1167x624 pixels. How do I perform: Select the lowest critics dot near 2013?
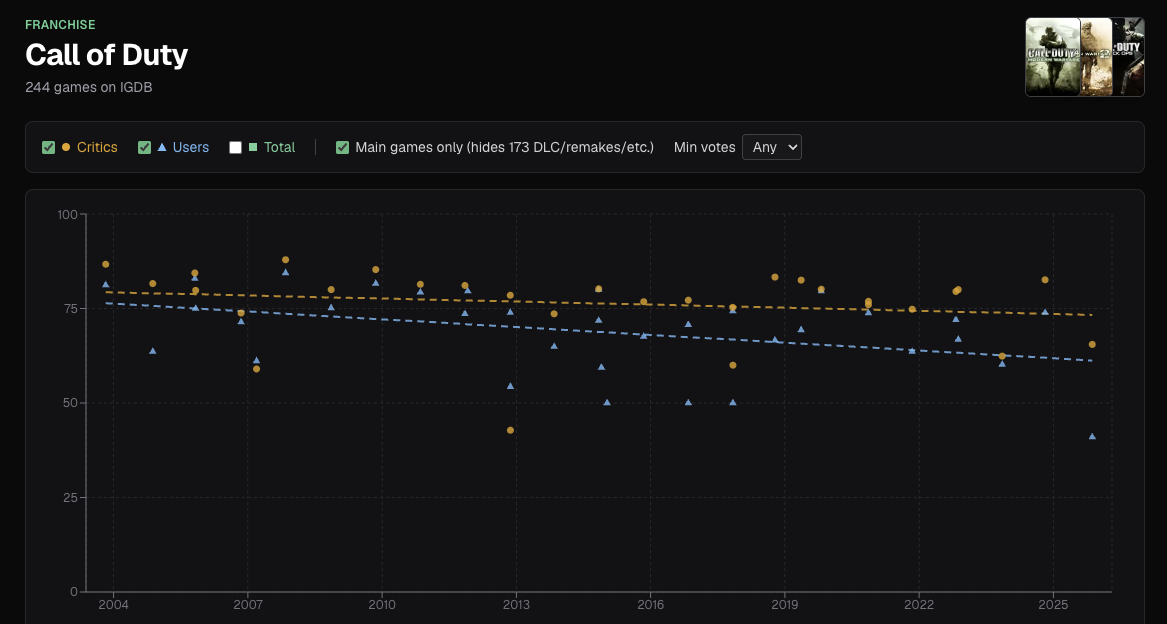(x=511, y=430)
